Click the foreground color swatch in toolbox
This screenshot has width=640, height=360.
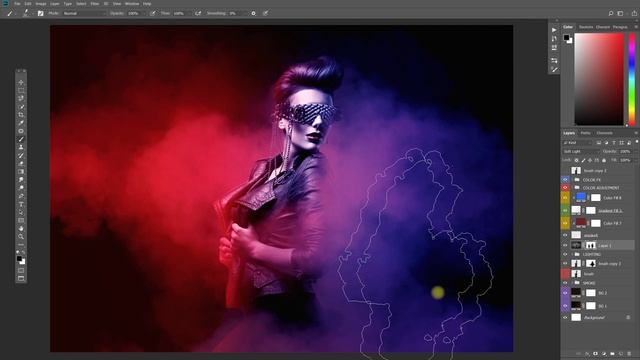[19, 259]
